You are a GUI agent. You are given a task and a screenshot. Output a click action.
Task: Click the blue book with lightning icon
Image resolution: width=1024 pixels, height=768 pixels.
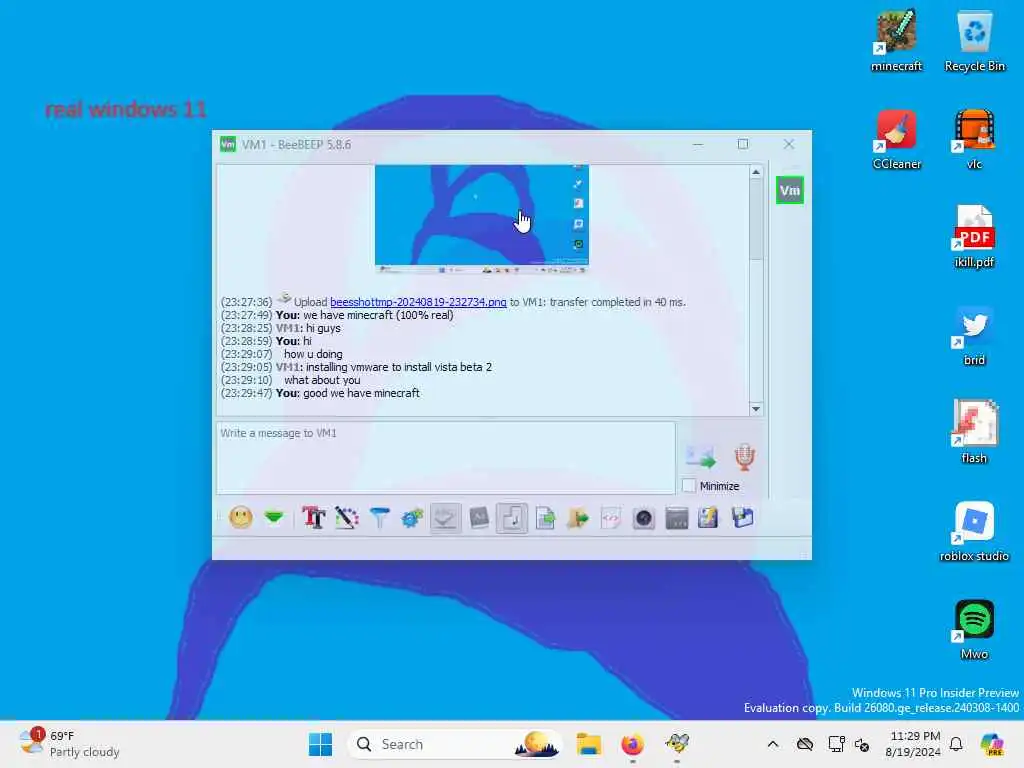coord(709,518)
